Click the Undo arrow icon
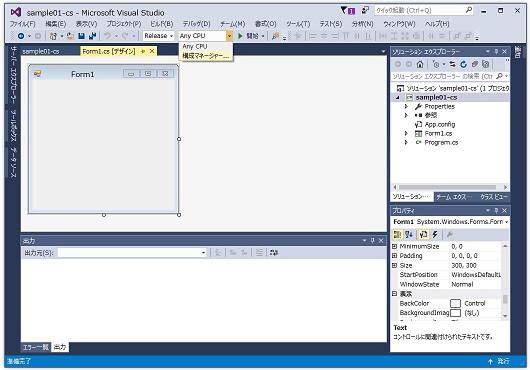 [x=107, y=36]
